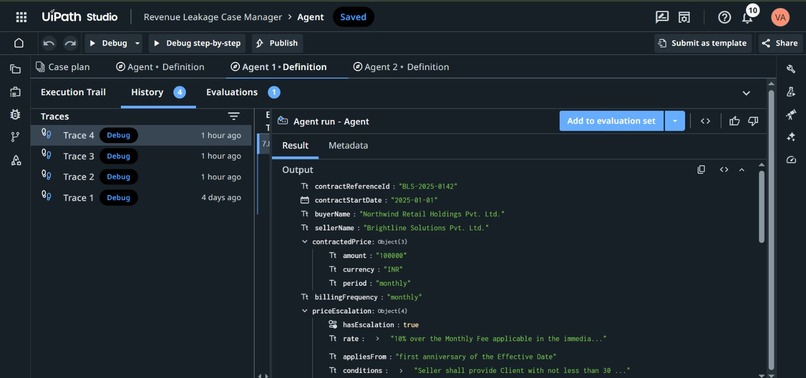Click the buyerName value Northwind Retail Holdings
The width and height of the screenshot is (806, 378).
coord(432,214)
